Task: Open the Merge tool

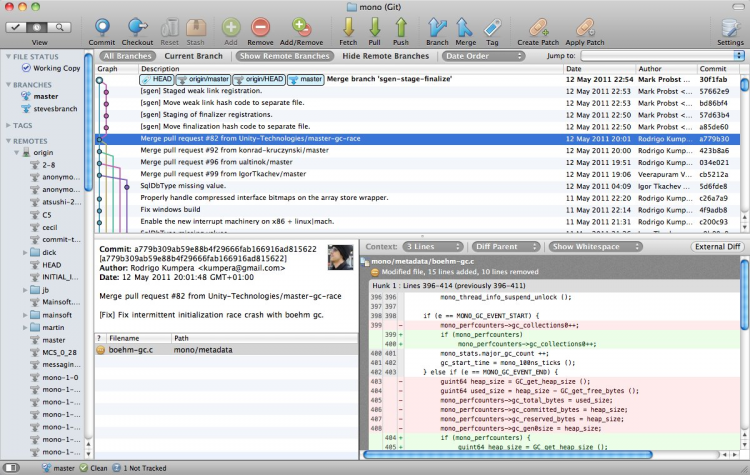Action: click(x=465, y=27)
